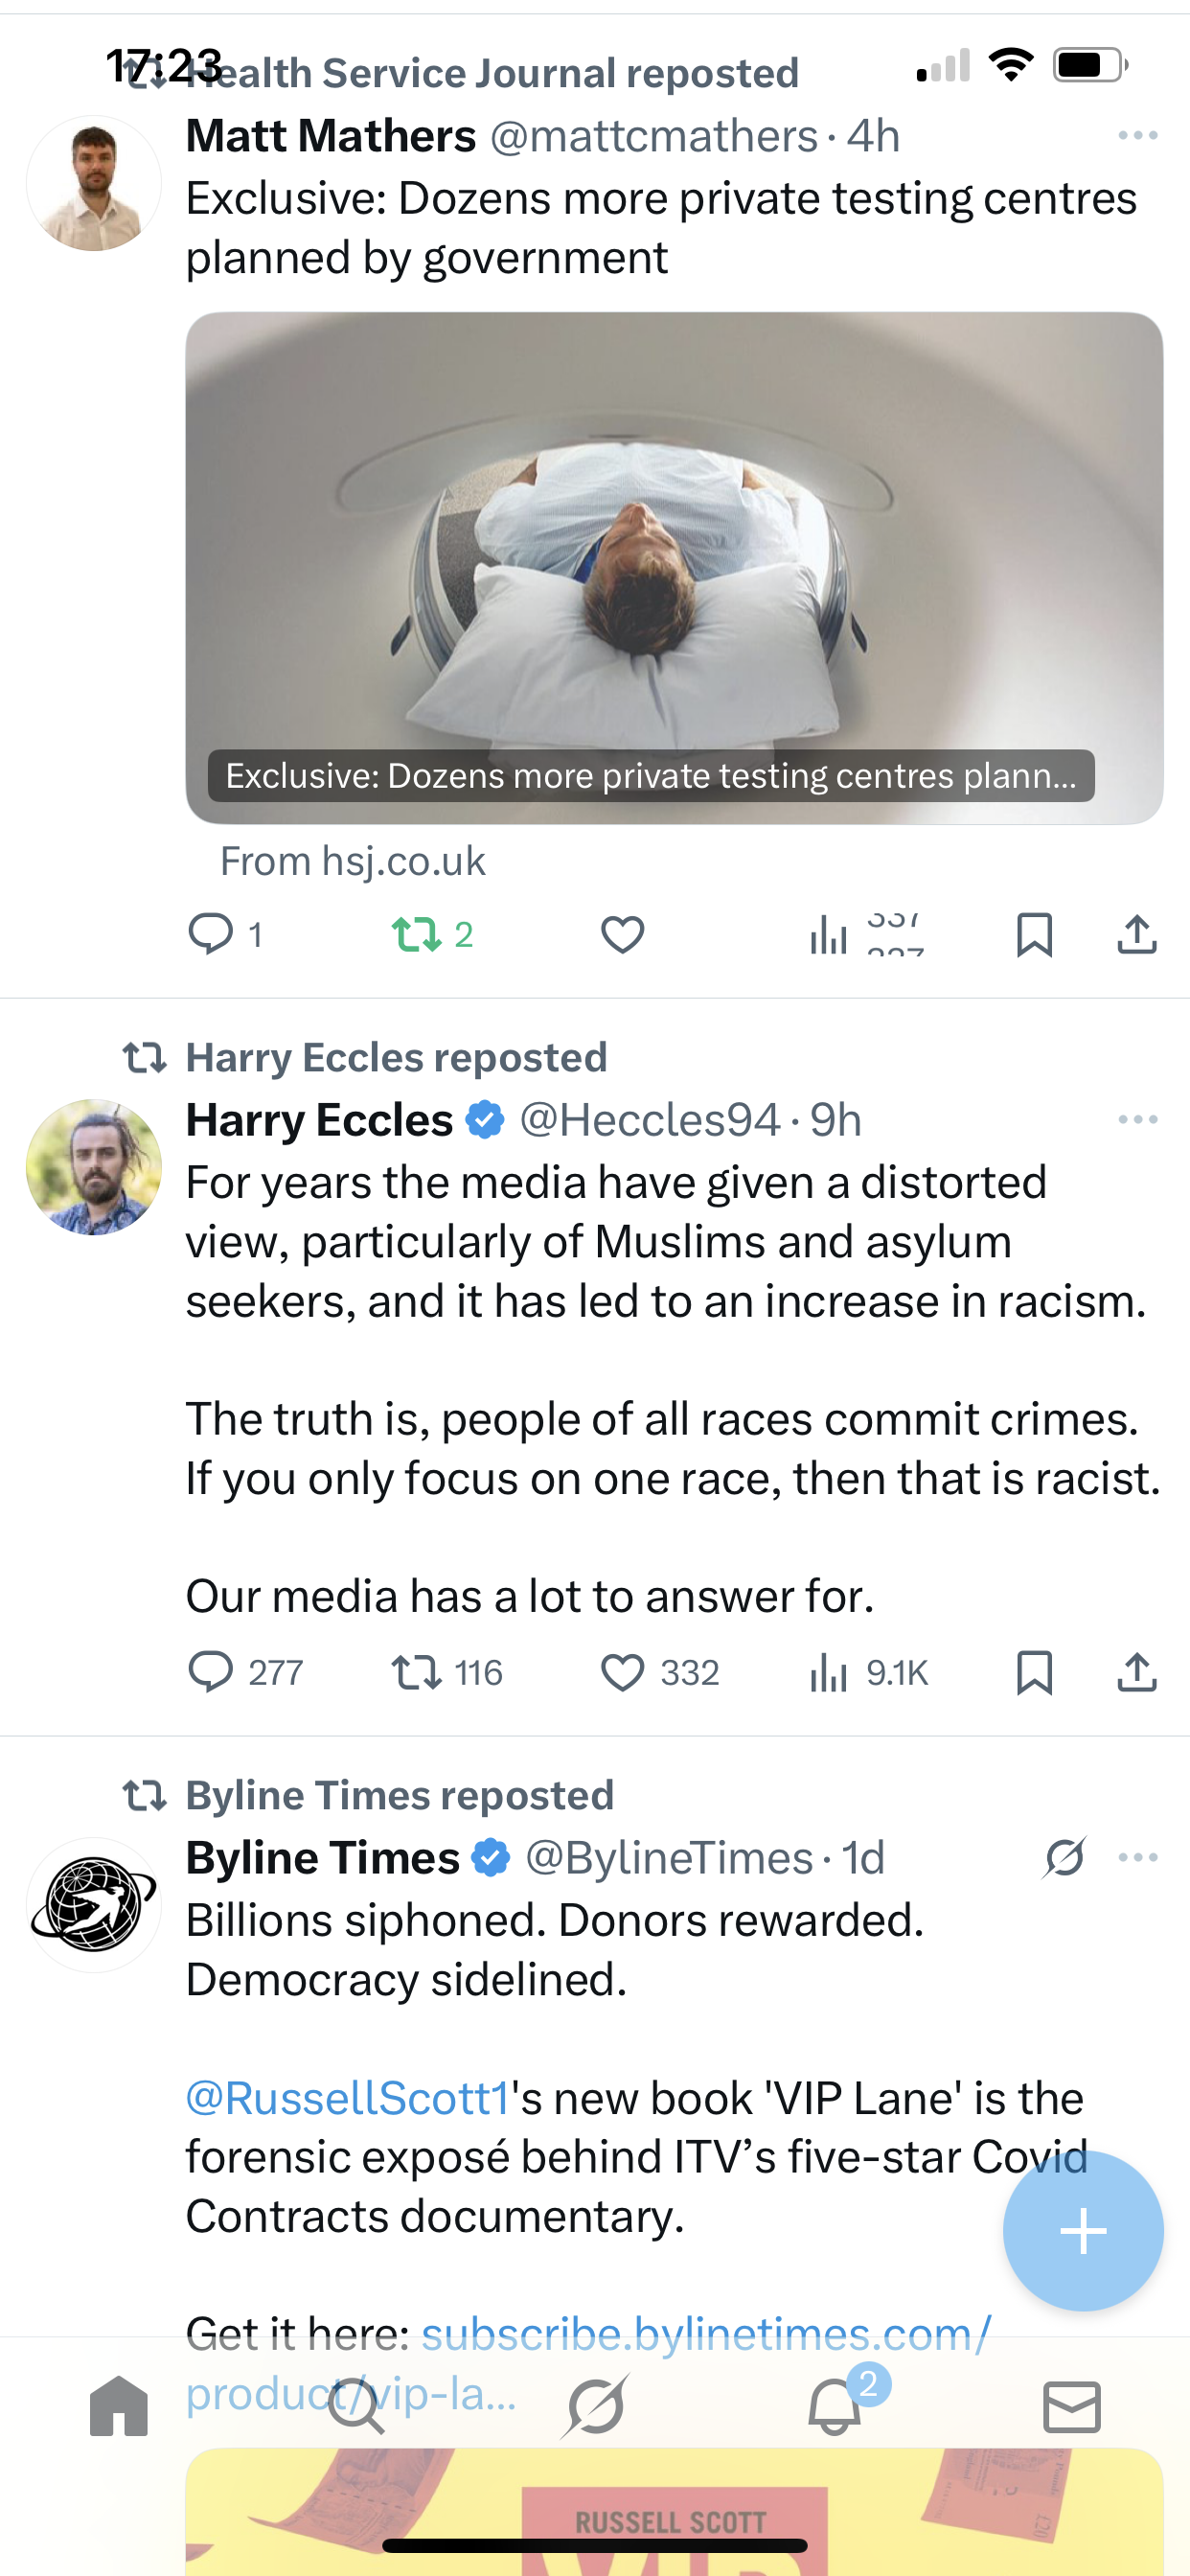Open more options on Harry Eccles' post
The height and width of the screenshot is (2576, 1190).
click(x=1137, y=1120)
